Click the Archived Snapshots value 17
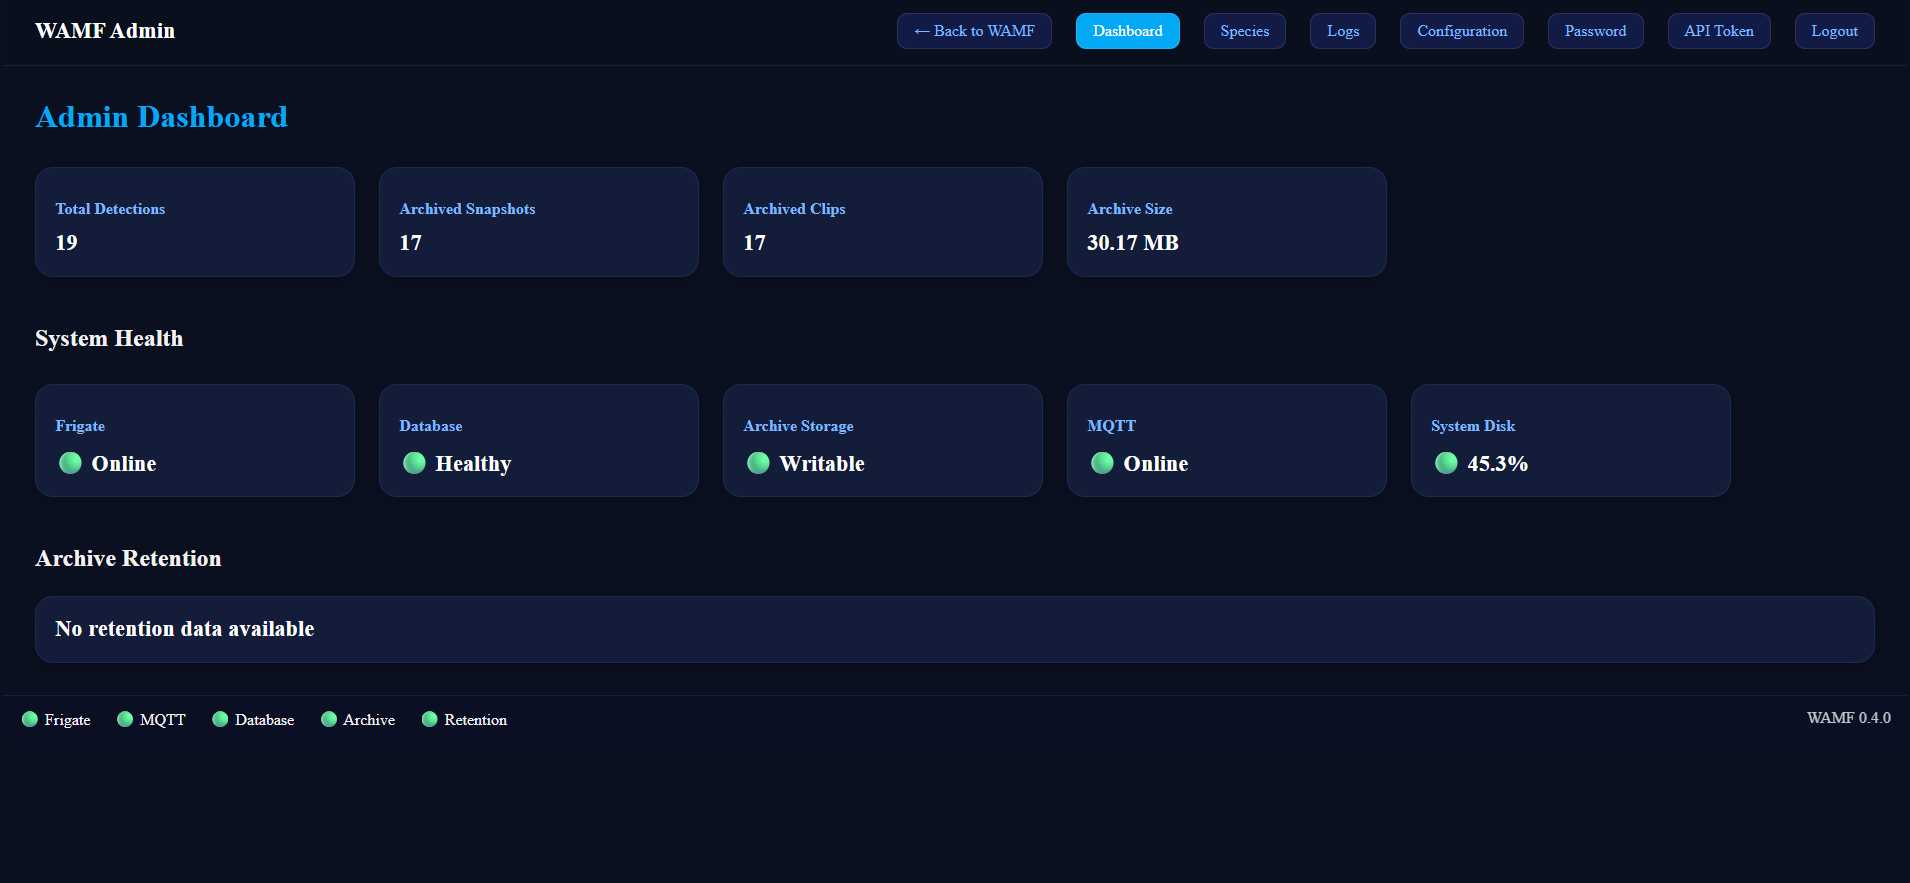This screenshot has width=1910, height=883. (410, 243)
